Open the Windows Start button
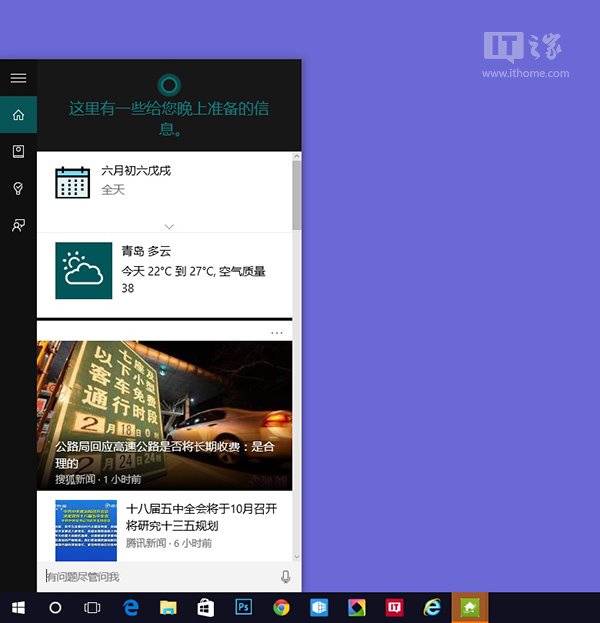 click(18, 607)
